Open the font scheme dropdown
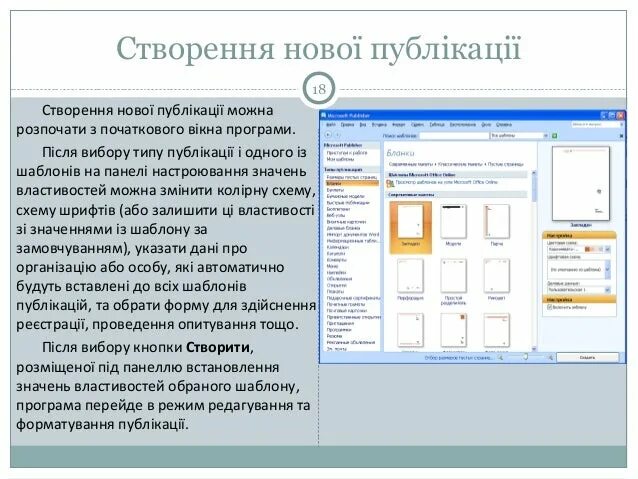Viewport: 638px width, 479px height. tap(607, 269)
